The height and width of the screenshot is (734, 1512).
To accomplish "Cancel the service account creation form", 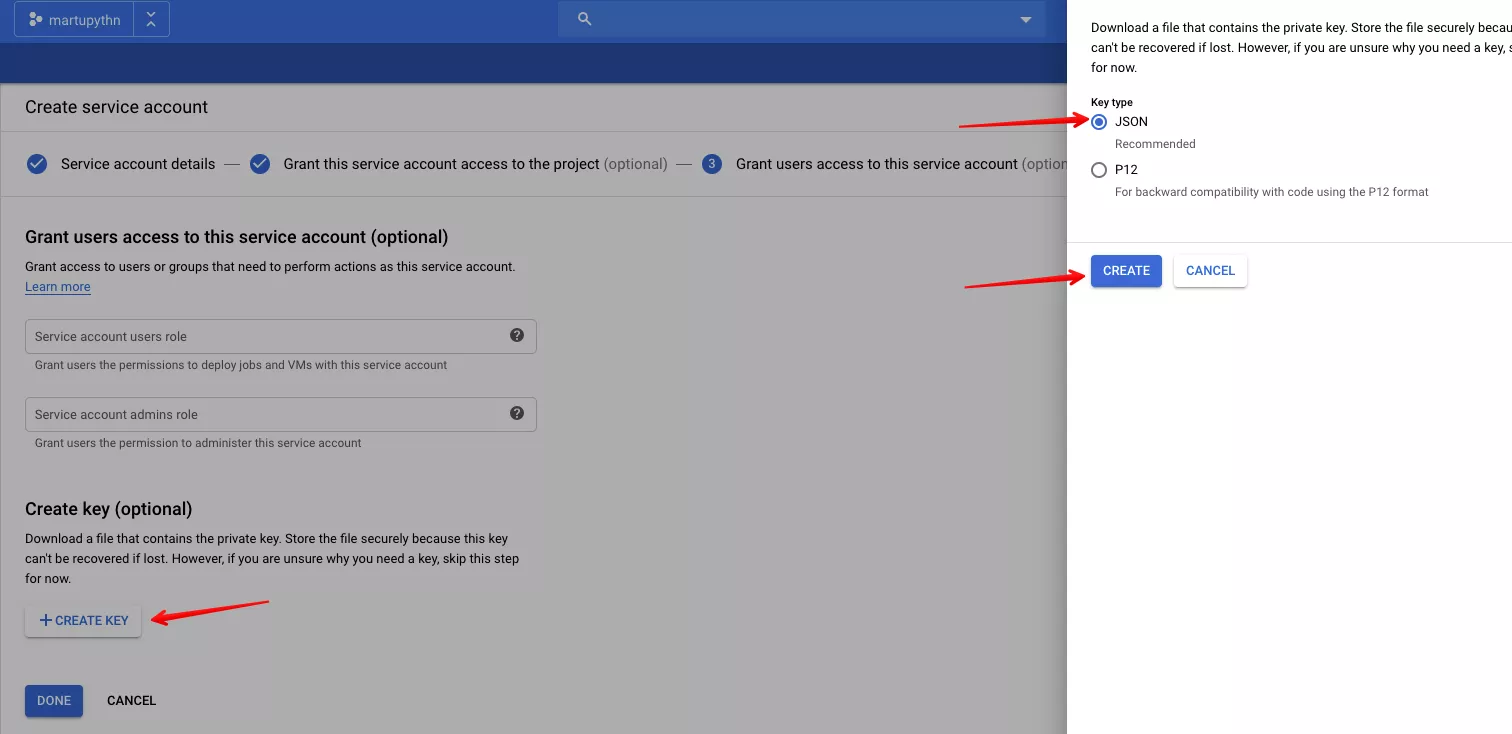I will [132, 701].
